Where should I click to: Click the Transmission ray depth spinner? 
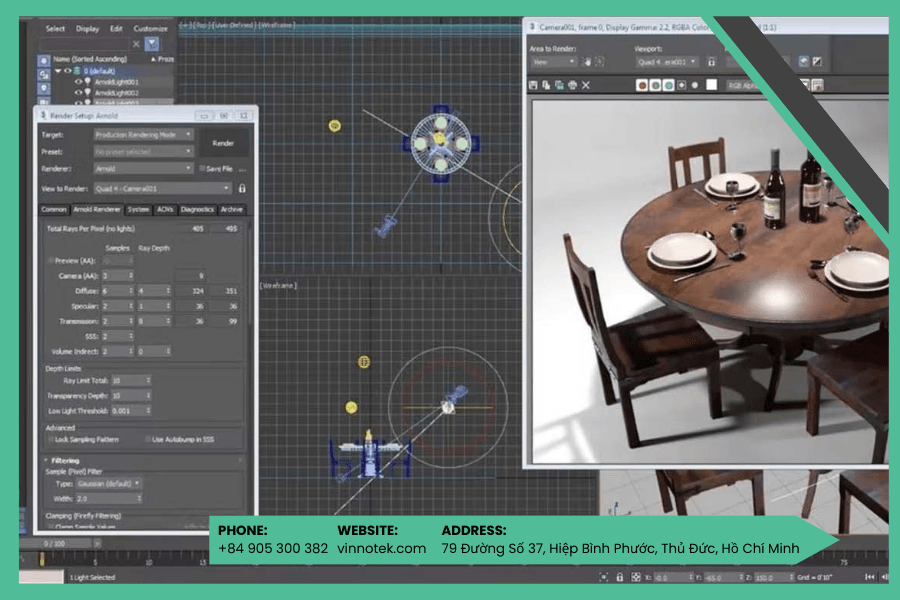pos(154,321)
